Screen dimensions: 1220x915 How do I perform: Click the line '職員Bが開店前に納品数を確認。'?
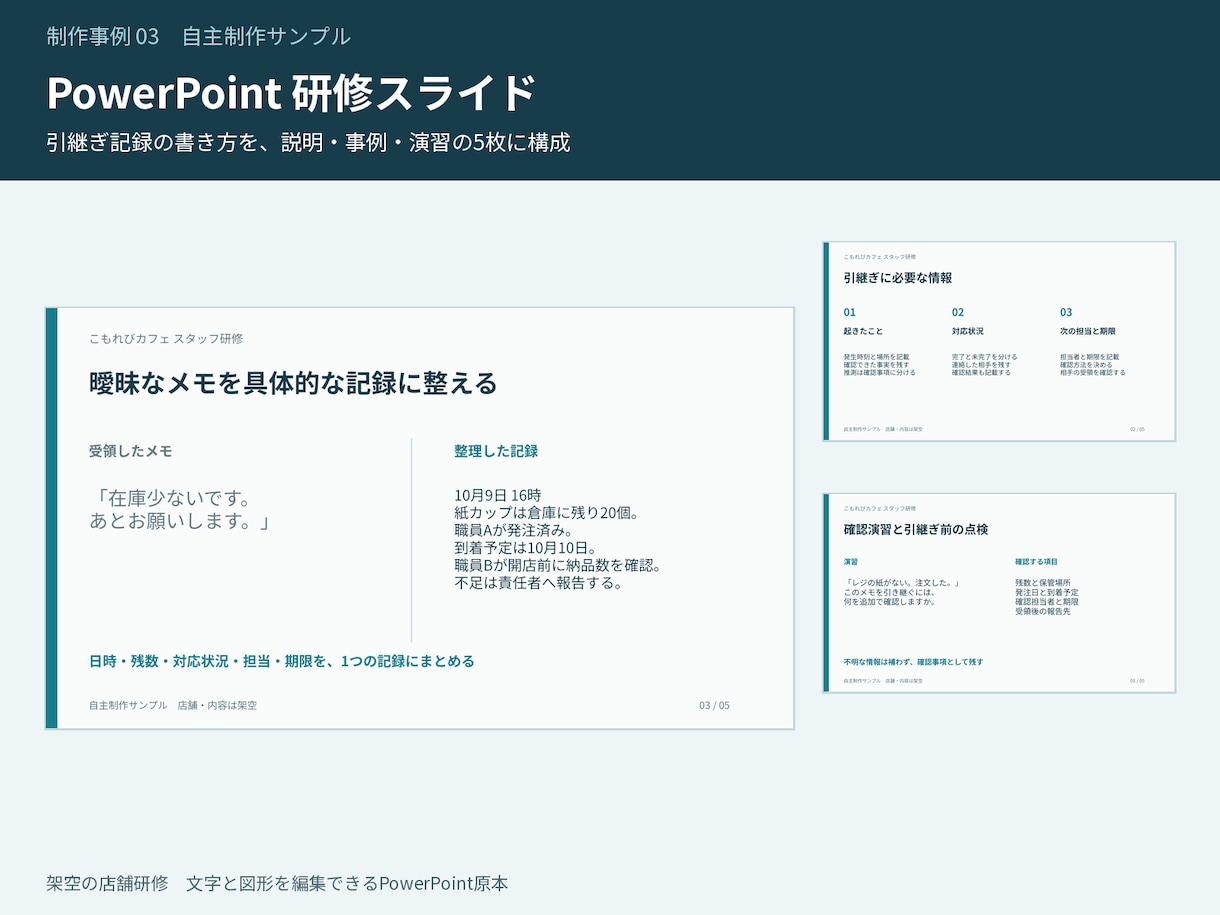pyautogui.click(x=558, y=565)
